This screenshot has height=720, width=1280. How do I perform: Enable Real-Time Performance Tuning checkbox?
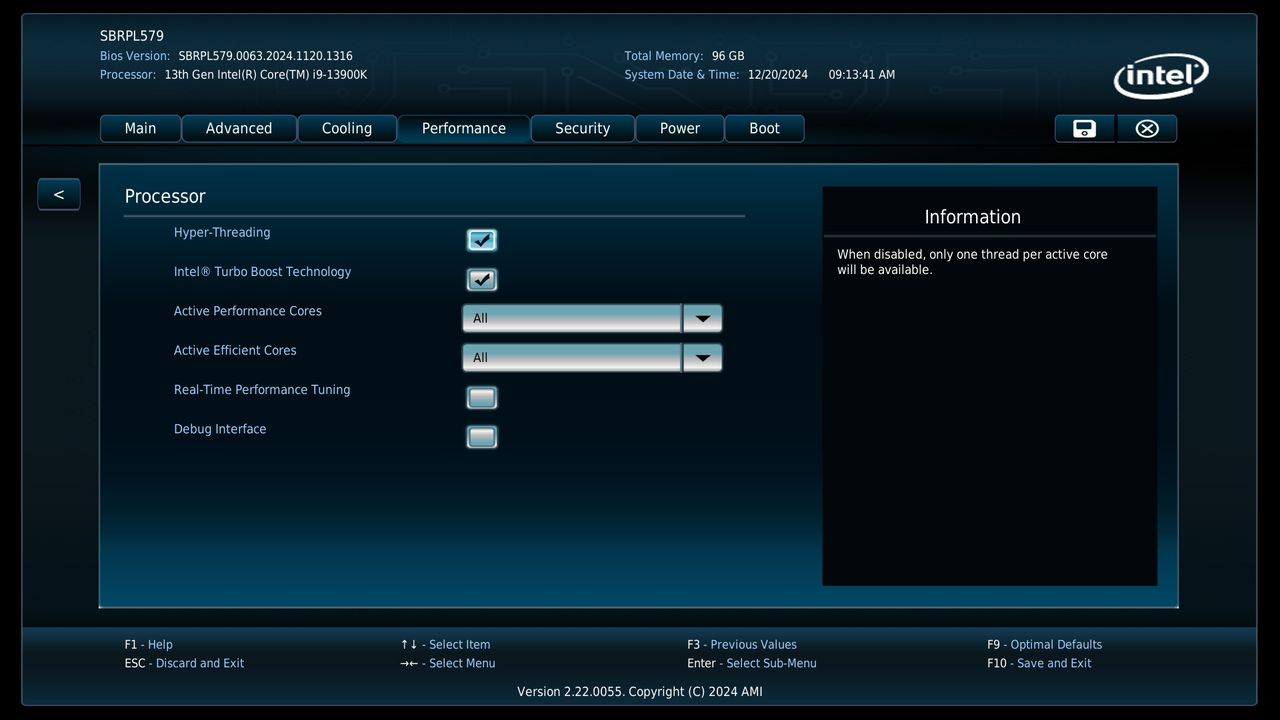pyautogui.click(x=482, y=398)
